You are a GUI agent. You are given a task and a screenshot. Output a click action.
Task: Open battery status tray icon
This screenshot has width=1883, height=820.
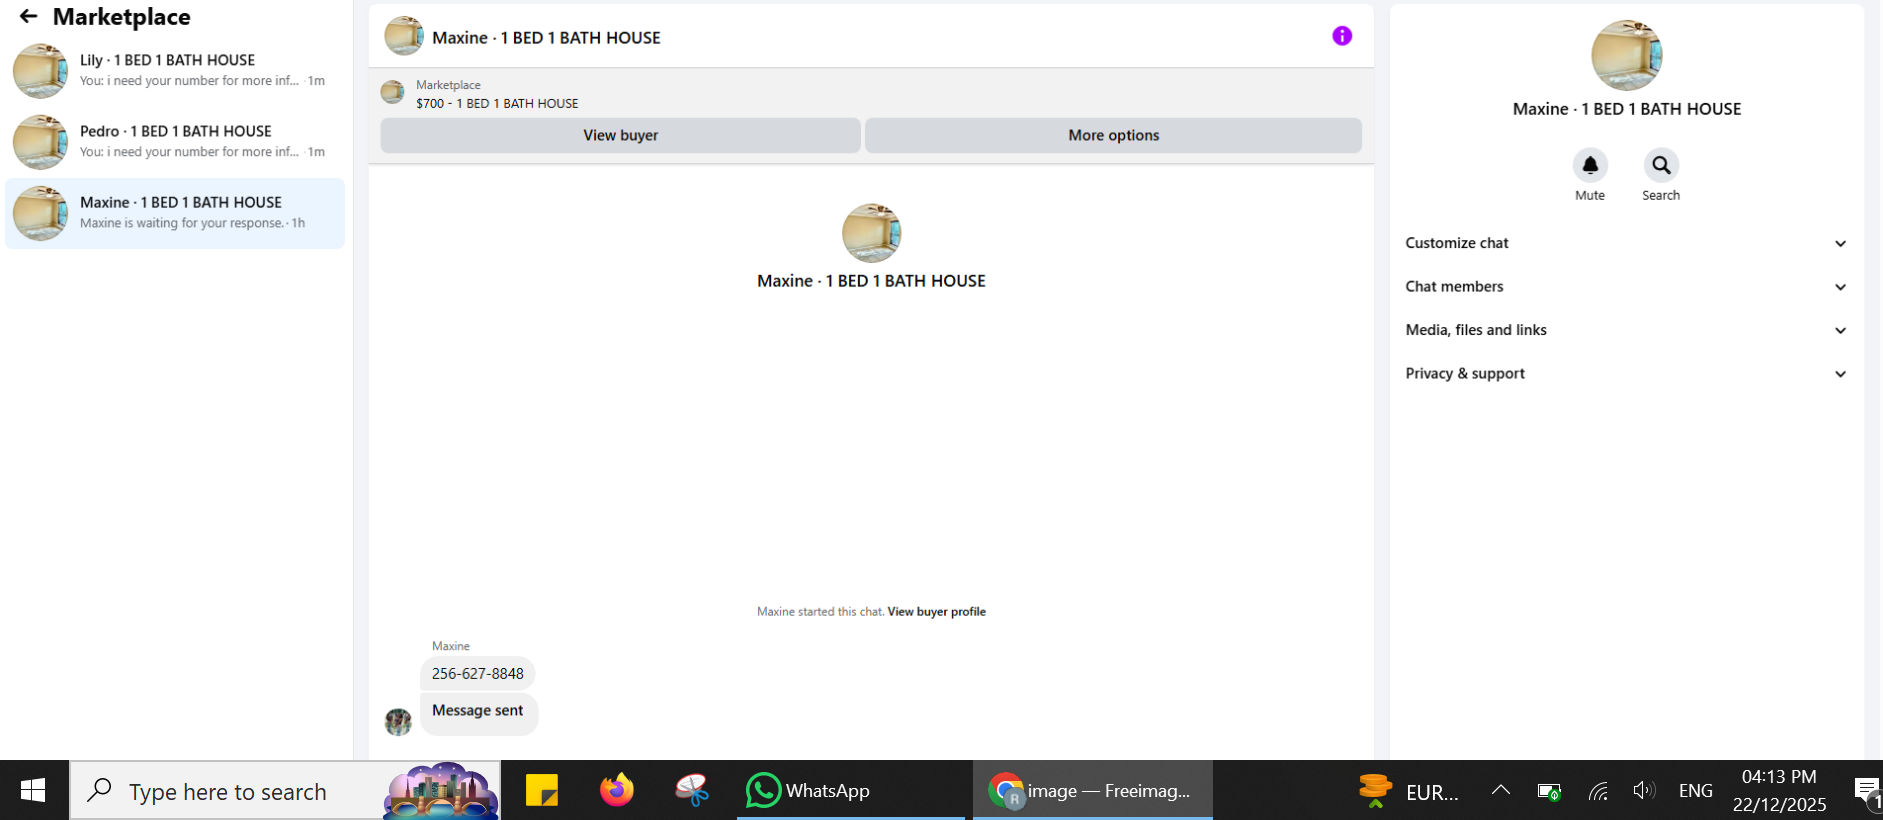(1549, 792)
